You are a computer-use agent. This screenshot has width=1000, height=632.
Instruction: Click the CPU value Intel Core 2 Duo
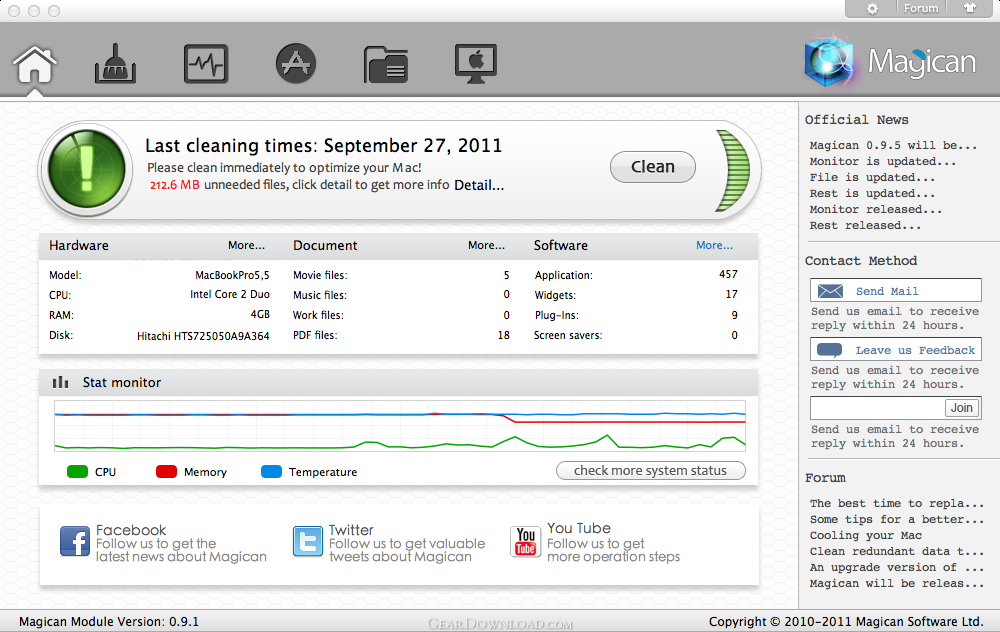tap(230, 295)
